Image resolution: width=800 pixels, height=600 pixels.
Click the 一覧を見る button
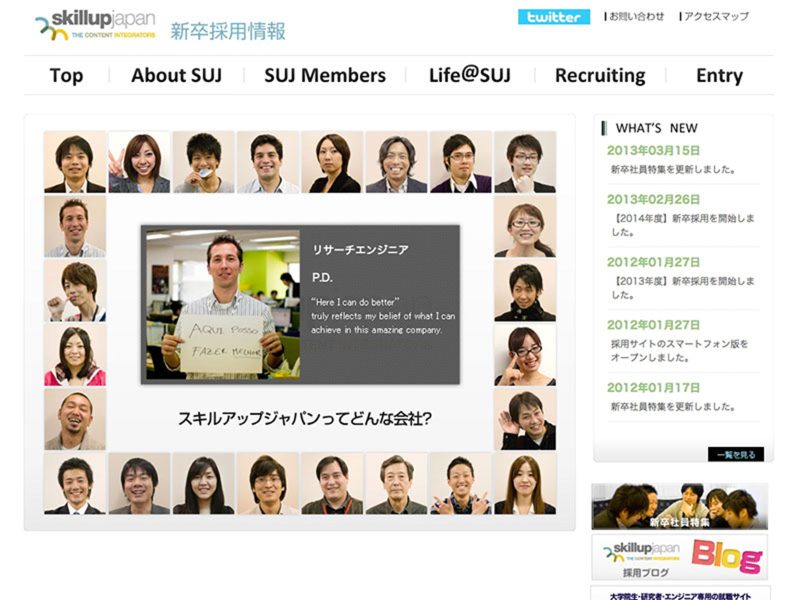pyautogui.click(x=735, y=454)
